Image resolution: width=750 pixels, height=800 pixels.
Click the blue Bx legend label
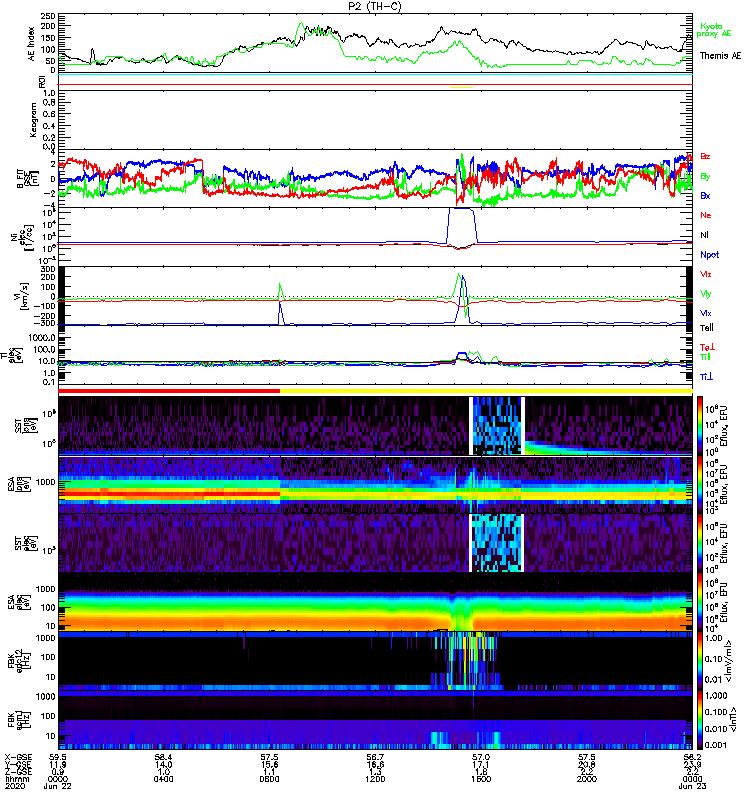(x=705, y=195)
